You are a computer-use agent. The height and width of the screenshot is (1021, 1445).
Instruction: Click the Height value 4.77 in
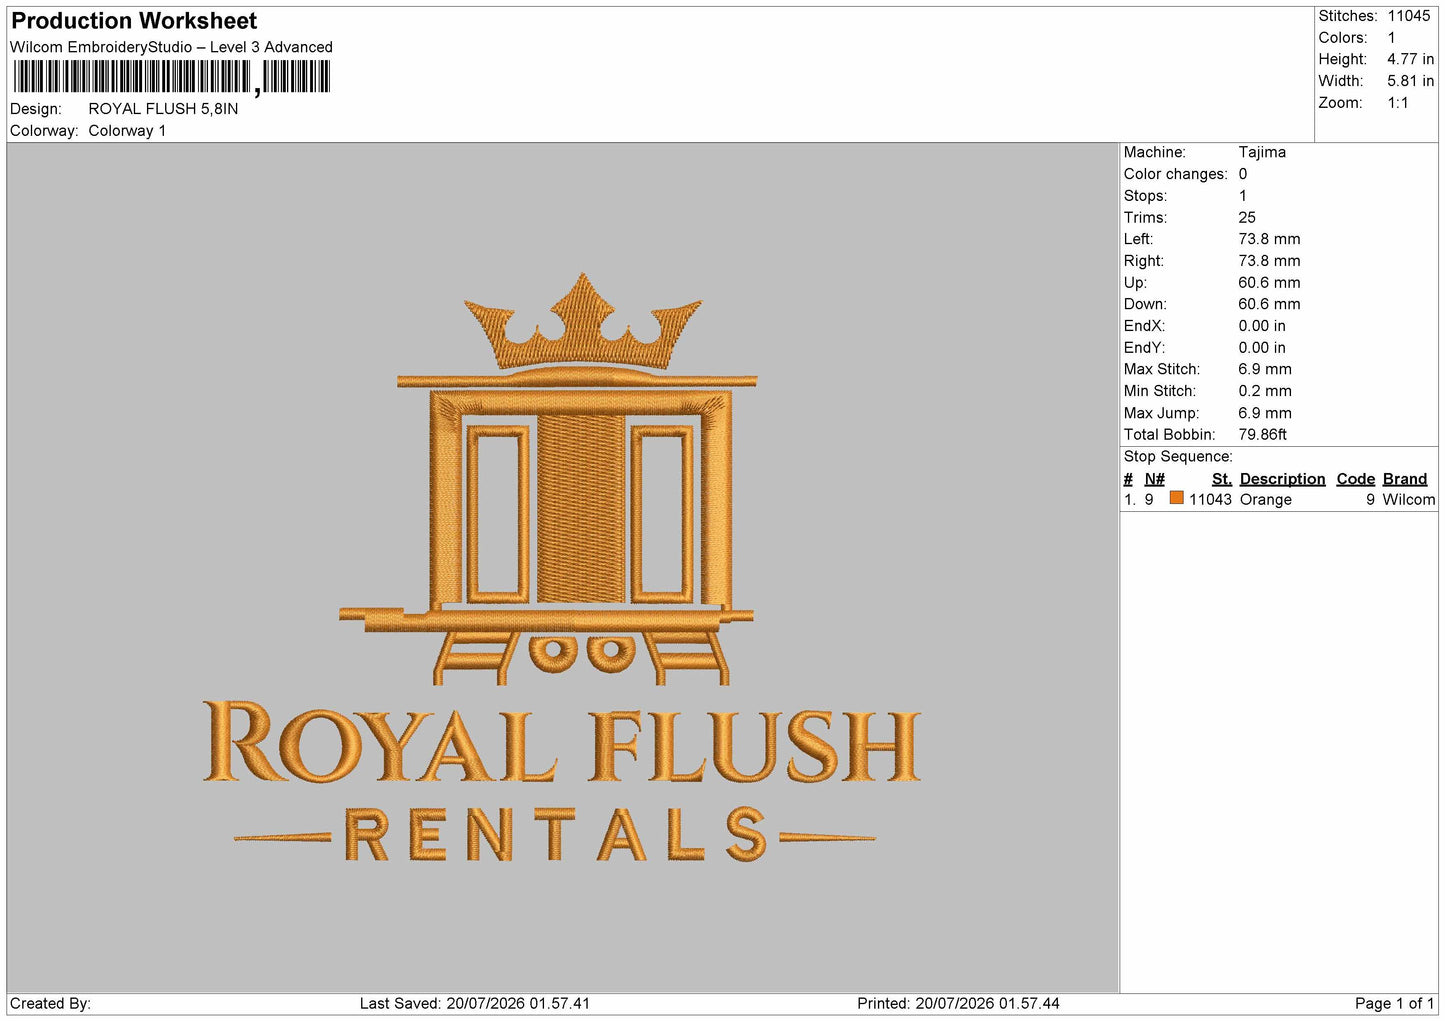(1410, 59)
